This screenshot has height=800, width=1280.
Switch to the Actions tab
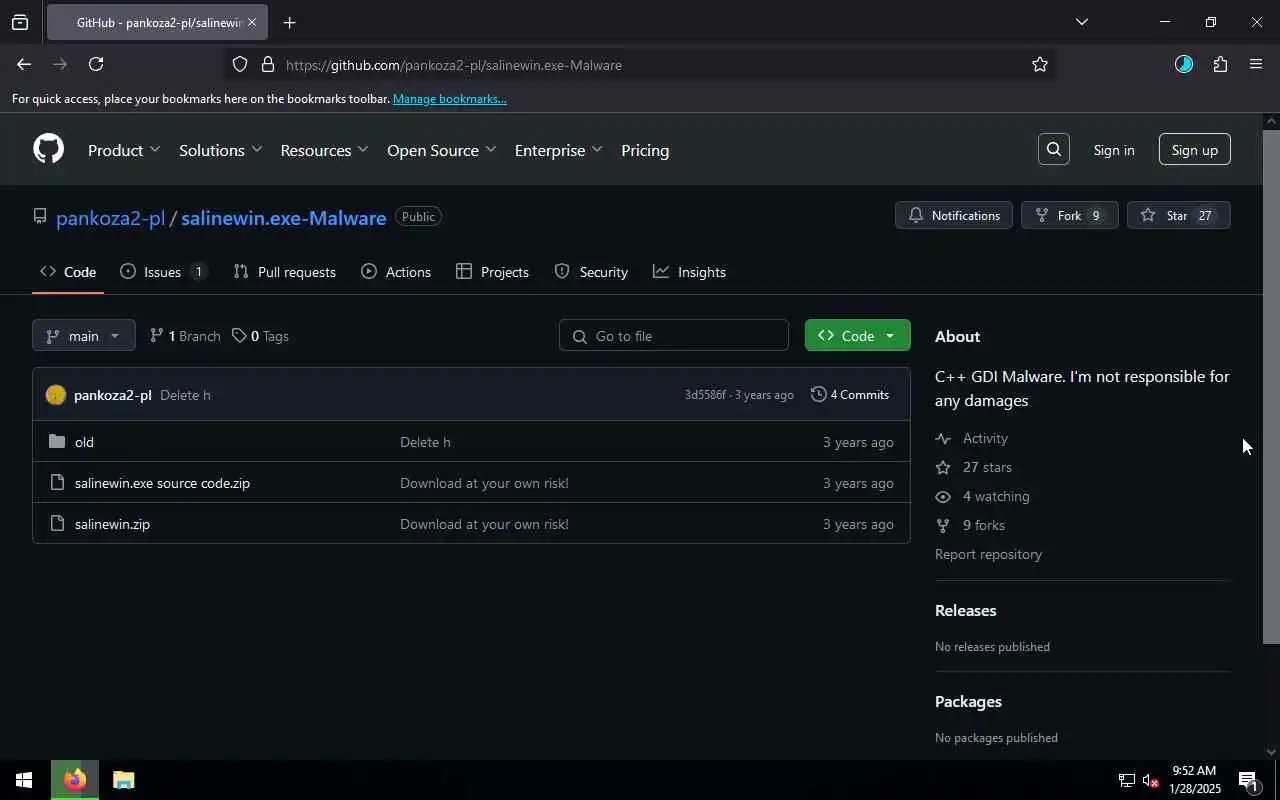(396, 272)
